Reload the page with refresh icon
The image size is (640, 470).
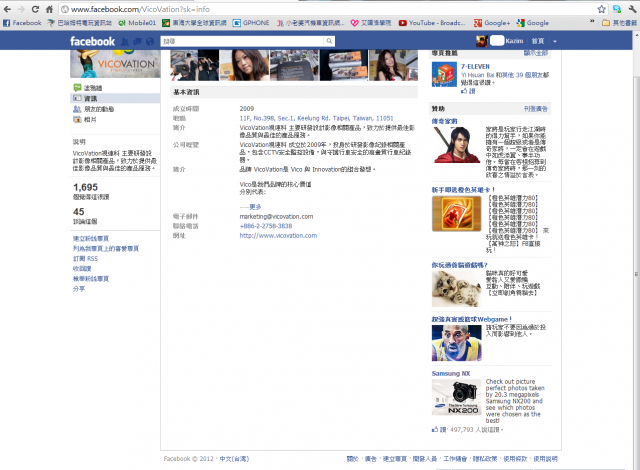36,9
